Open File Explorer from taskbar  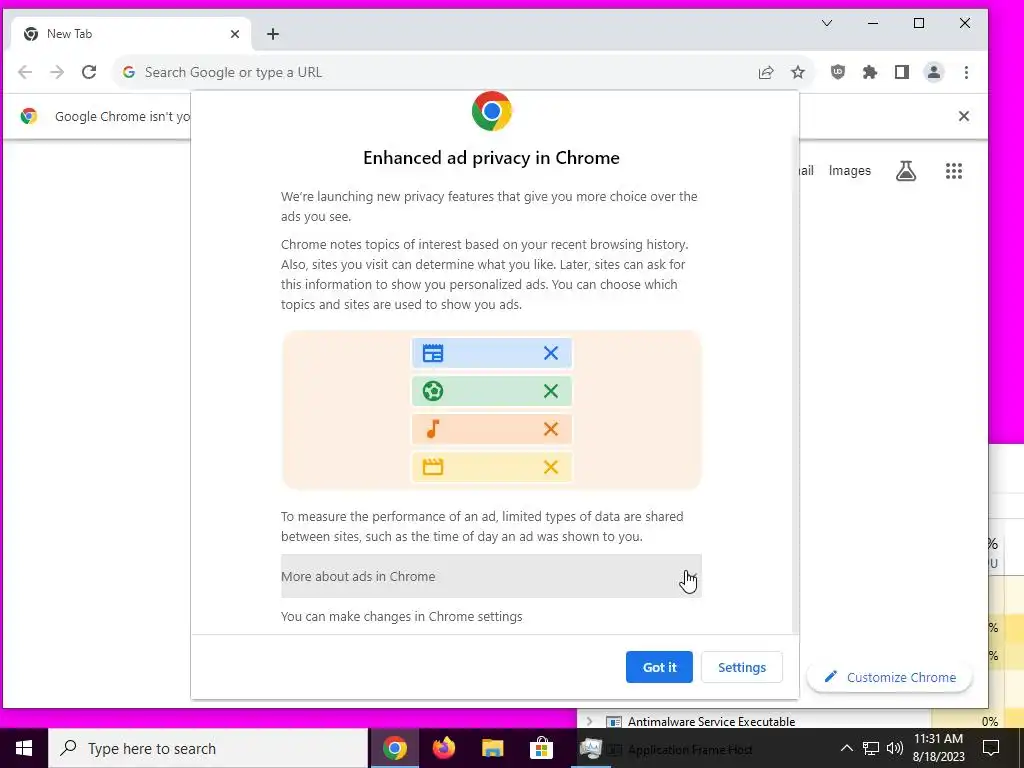pos(492,748)
